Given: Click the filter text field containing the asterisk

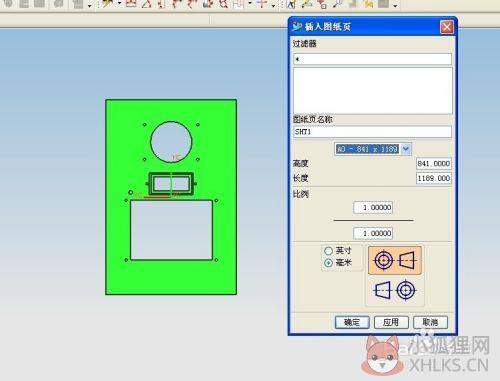Looking at the screenshot, I should (372, 59).
